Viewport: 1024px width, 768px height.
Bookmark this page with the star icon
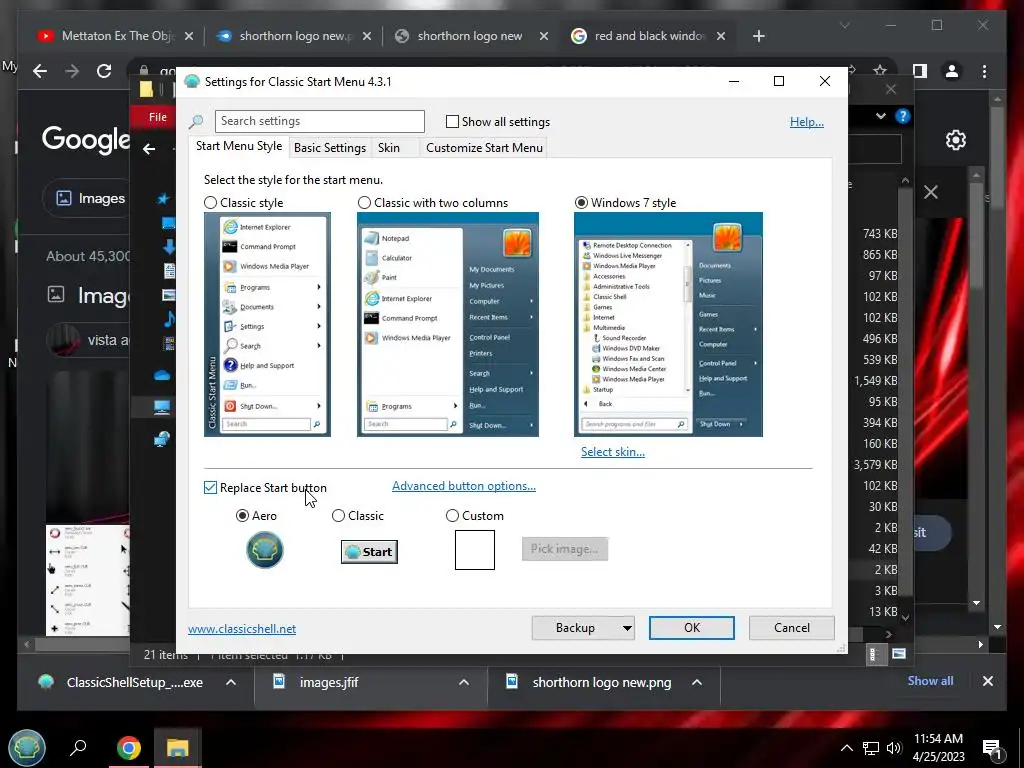(880, 71)
